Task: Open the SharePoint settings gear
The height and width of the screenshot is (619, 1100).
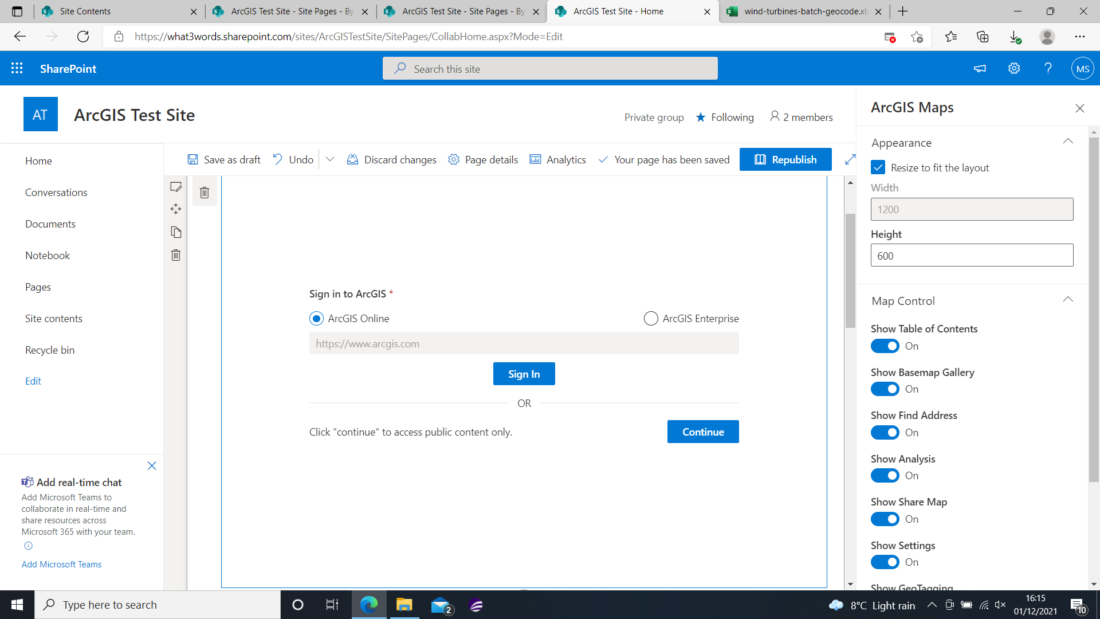Action: coord(1014,68)
